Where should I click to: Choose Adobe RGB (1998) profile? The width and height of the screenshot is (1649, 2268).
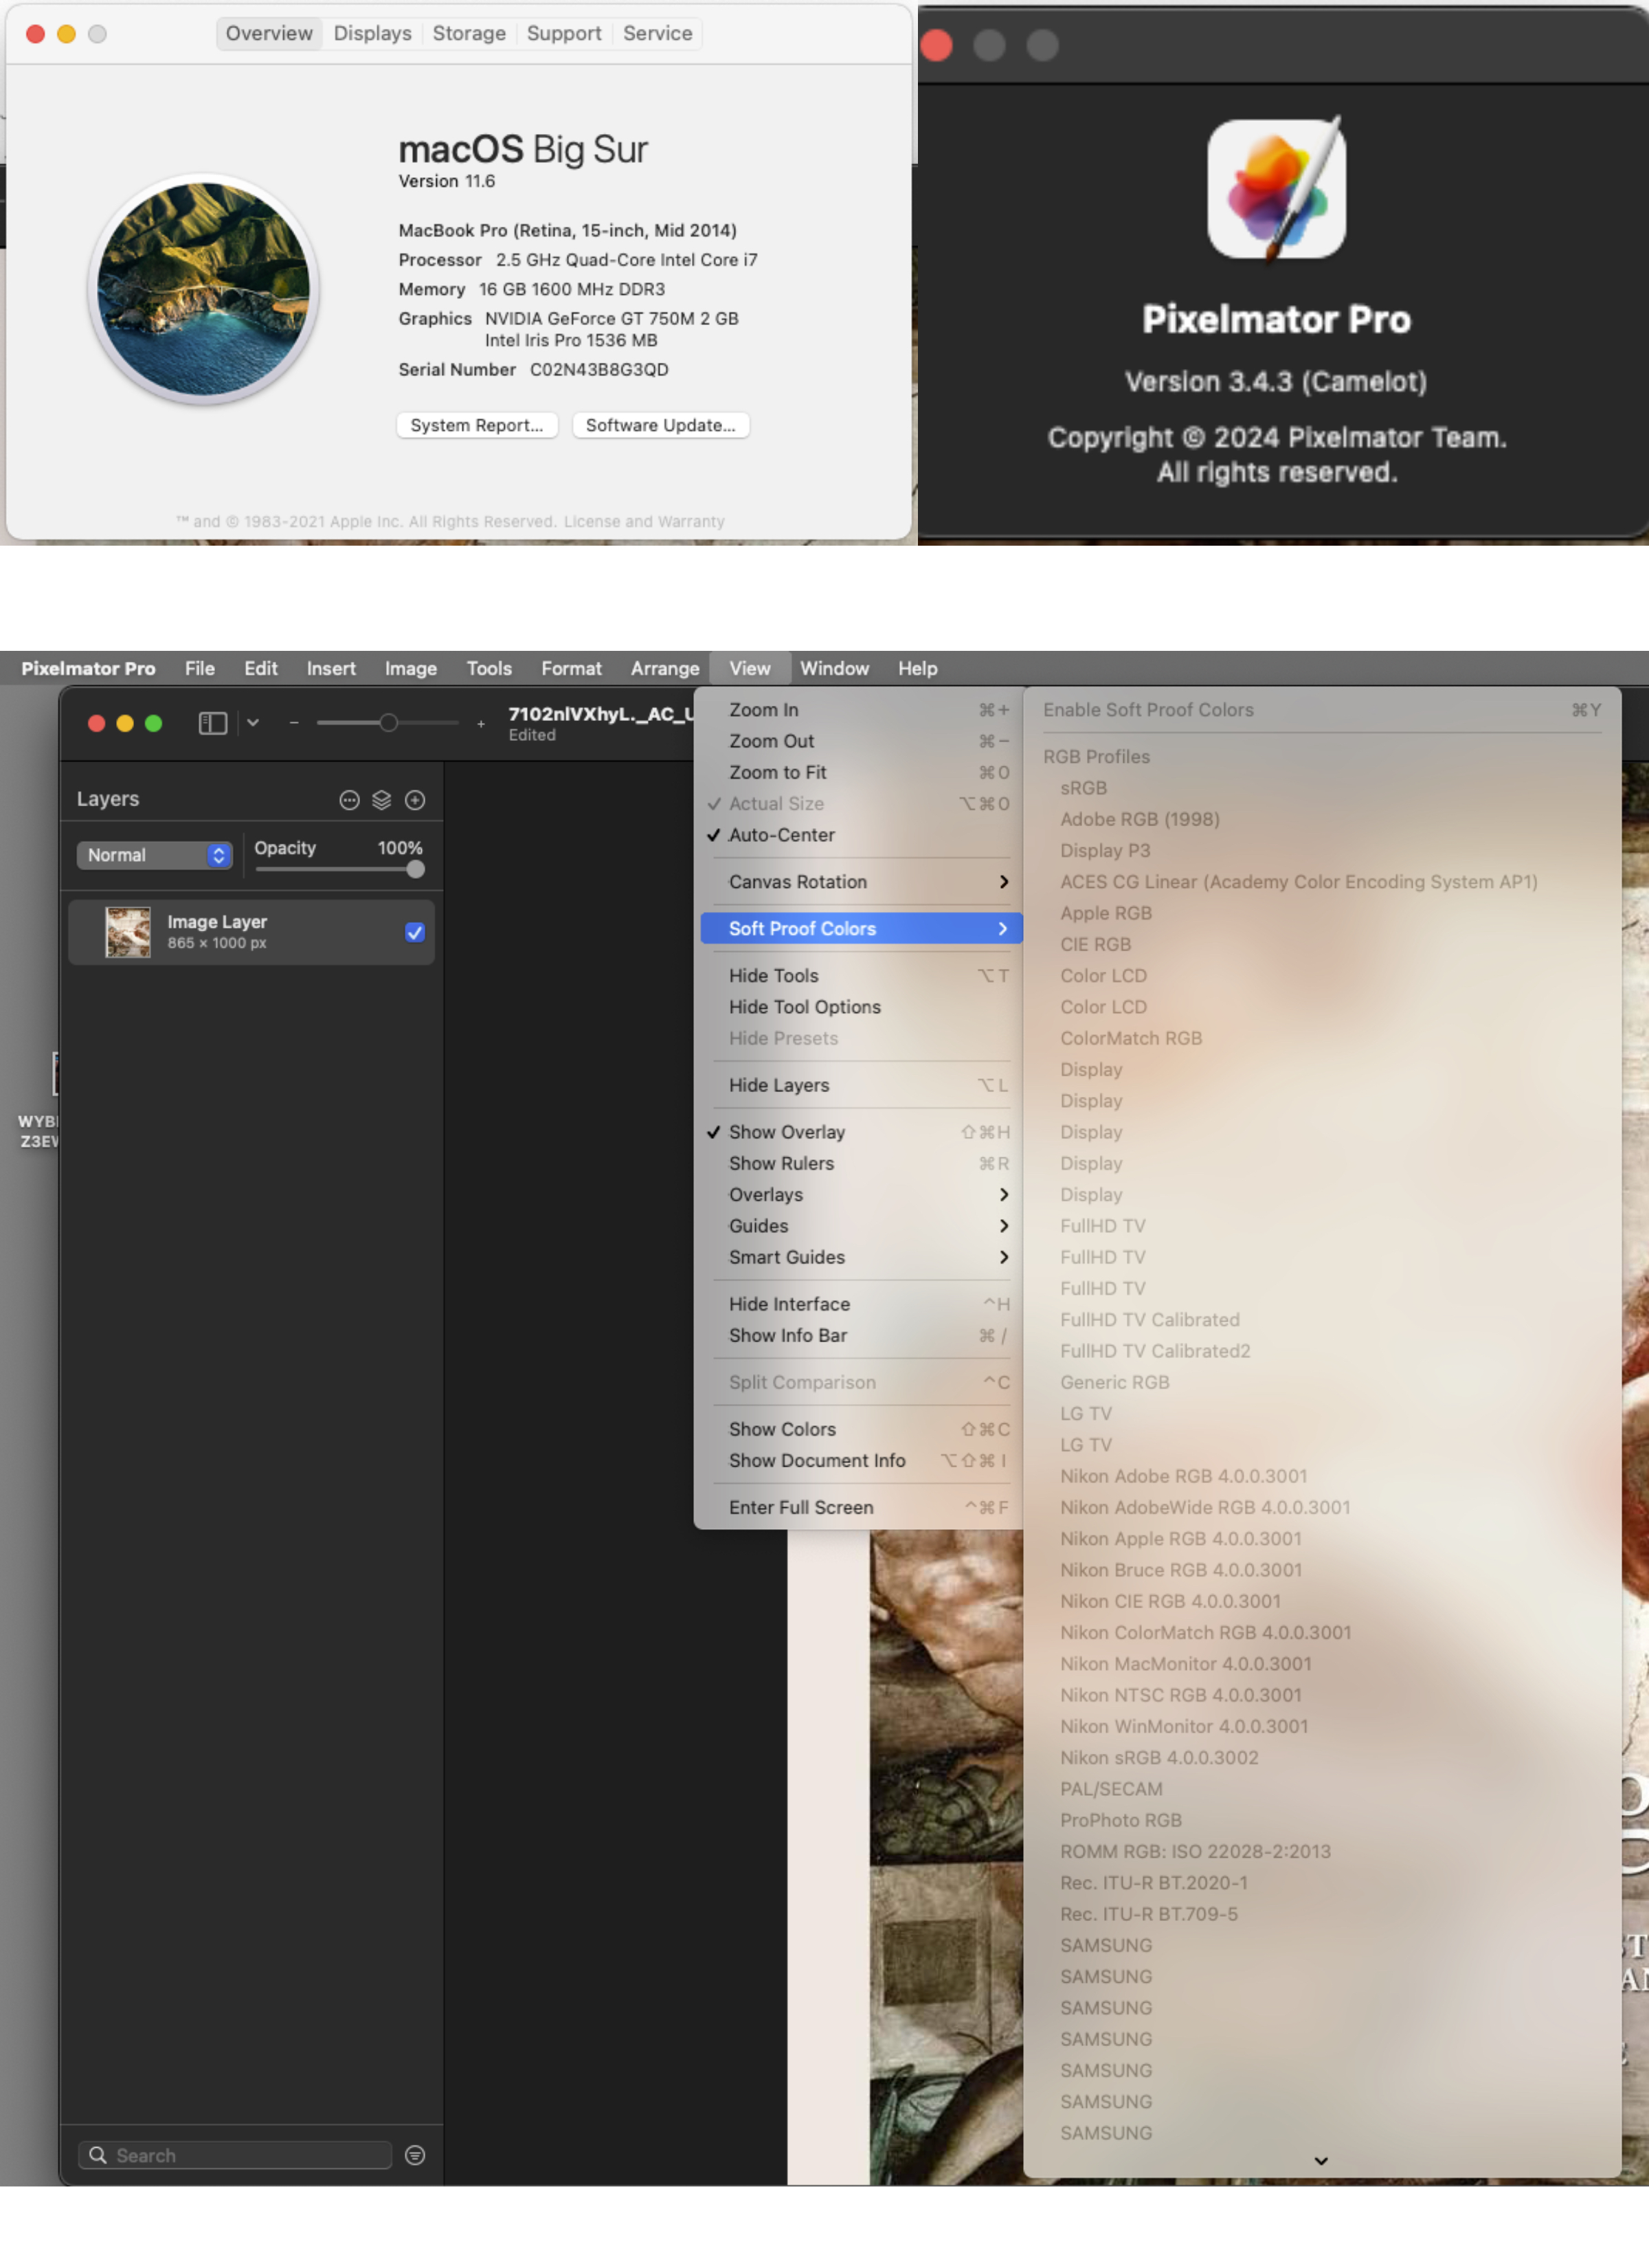(1322, 819)
